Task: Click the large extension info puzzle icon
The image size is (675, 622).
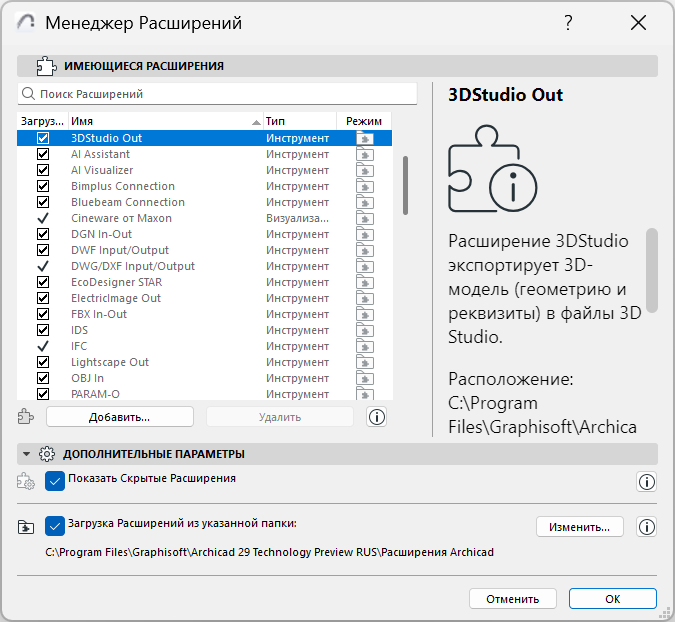Action: pos(492,168)
